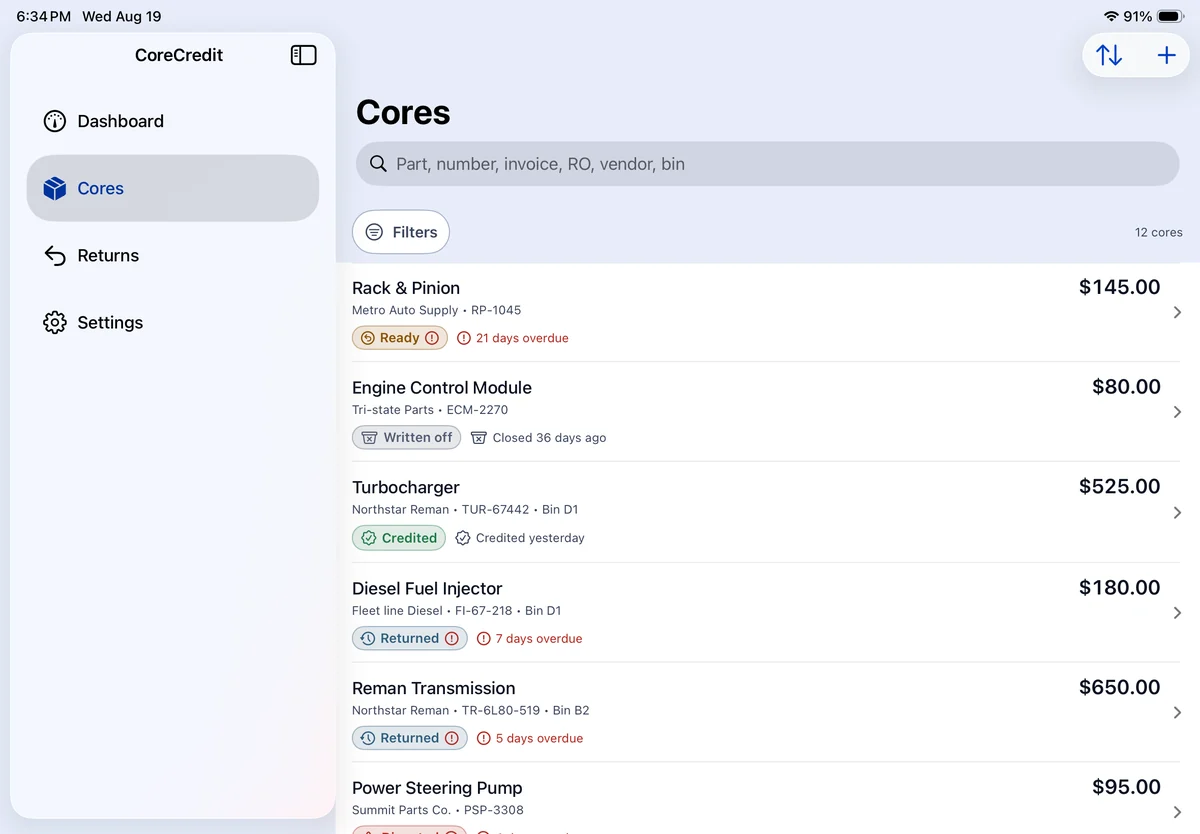Viewport: 1200px width, 834px height.
Task: Open the Turbocharger core
Action: click(768, 512)
